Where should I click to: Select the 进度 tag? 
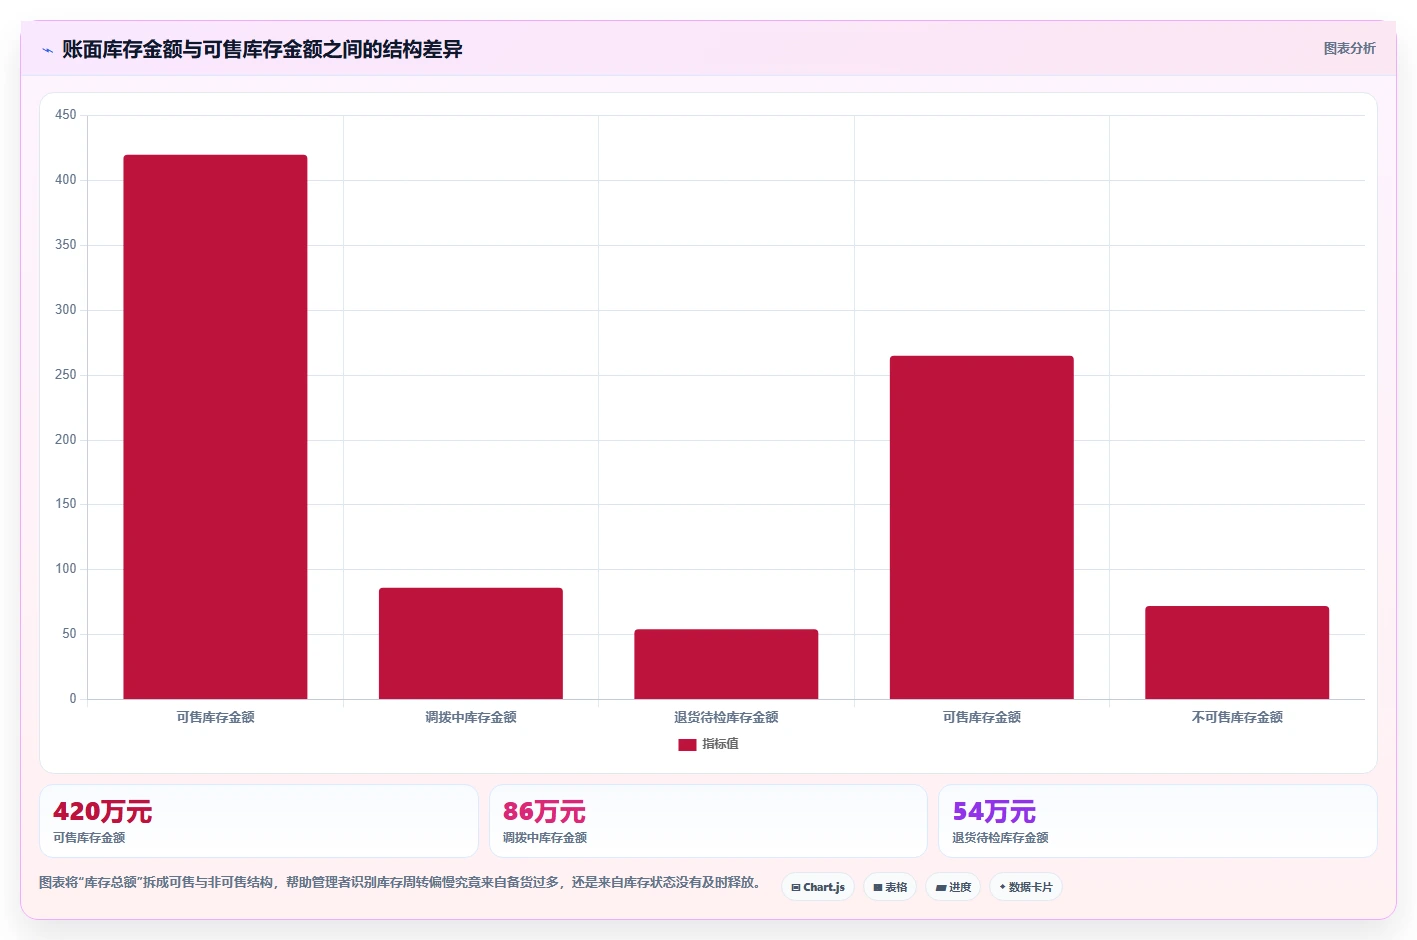tap(953, 887)
